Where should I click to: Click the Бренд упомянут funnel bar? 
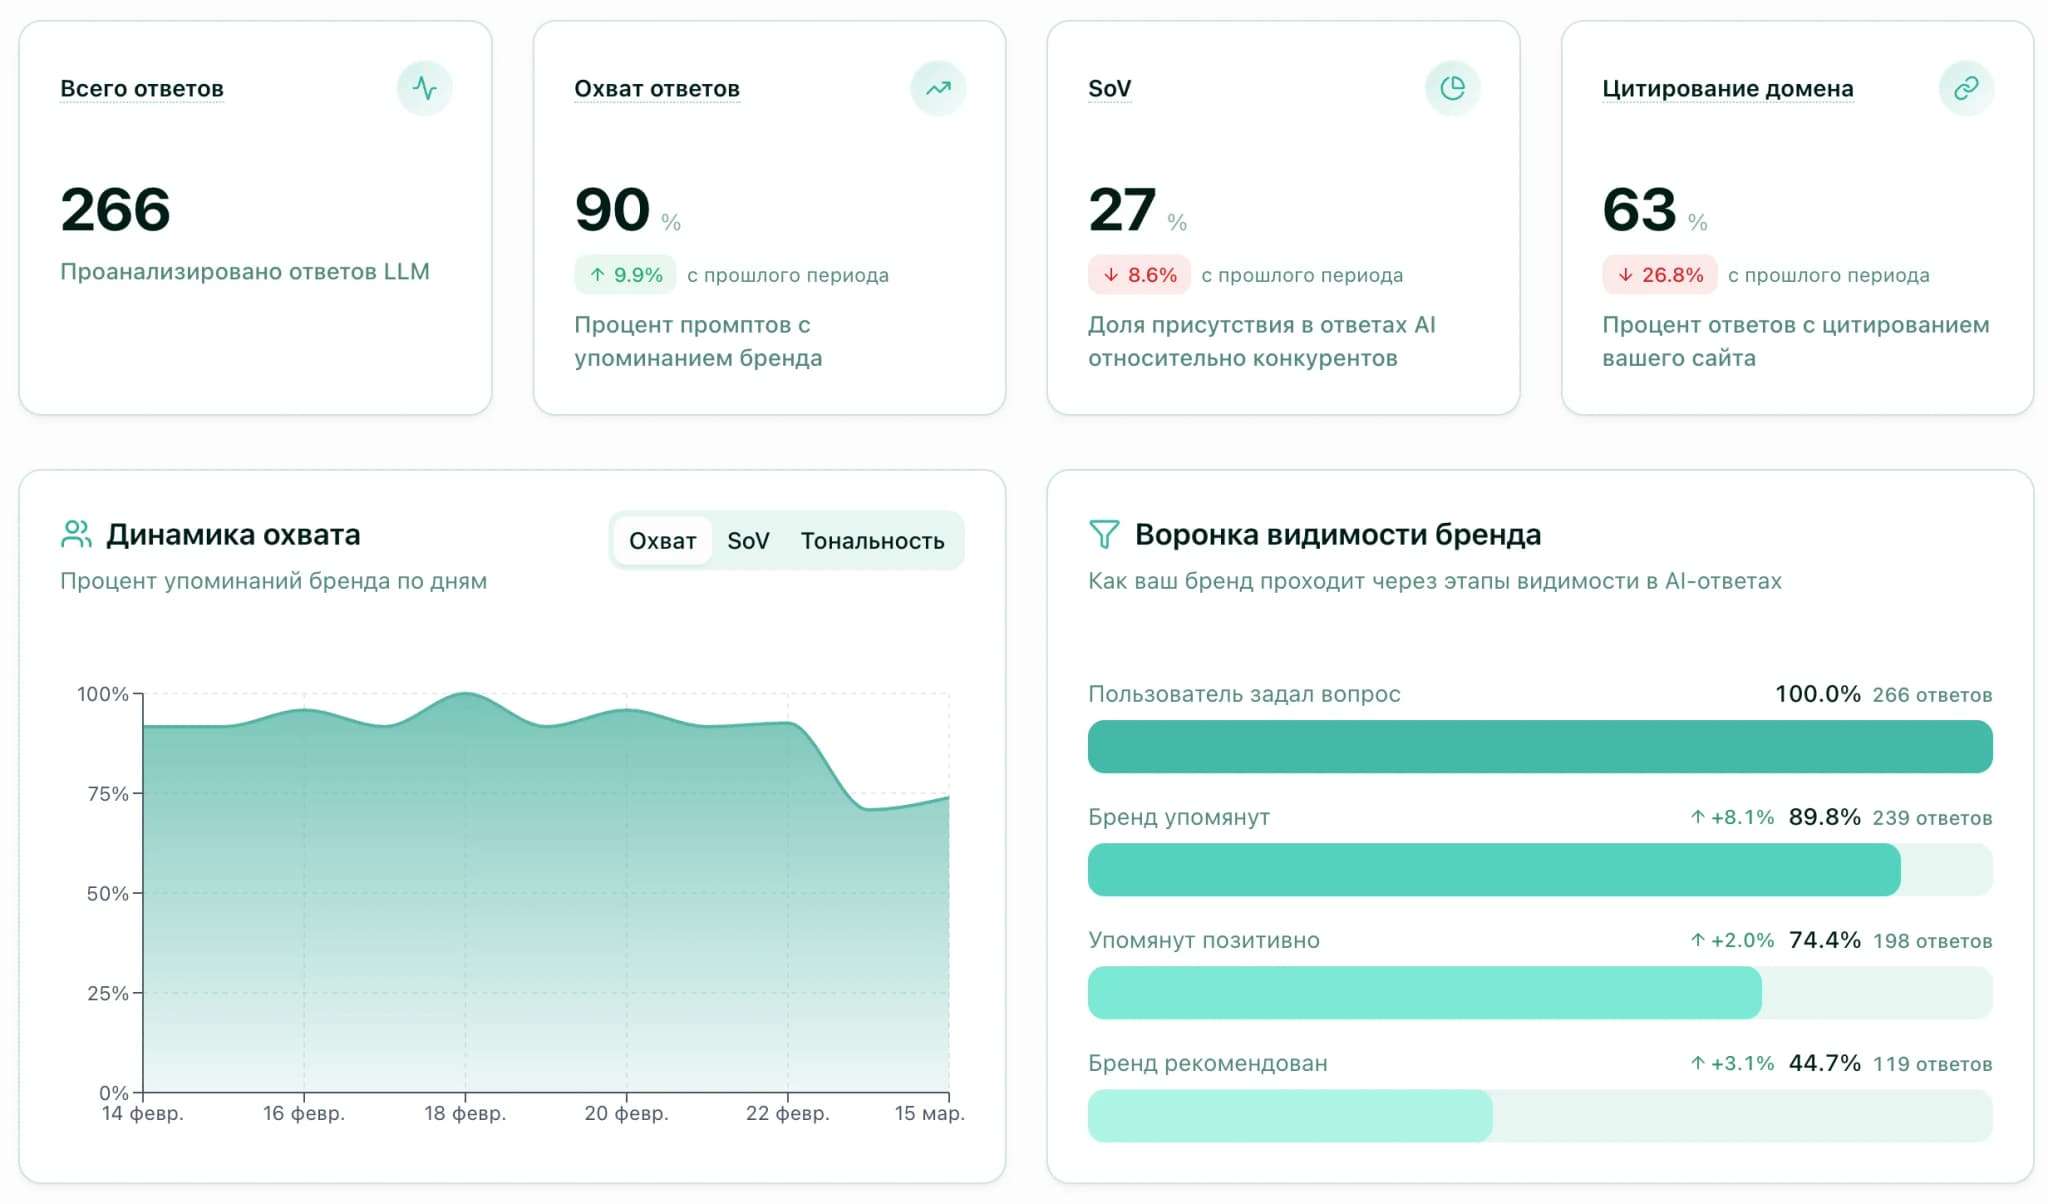pos(1493,870)
